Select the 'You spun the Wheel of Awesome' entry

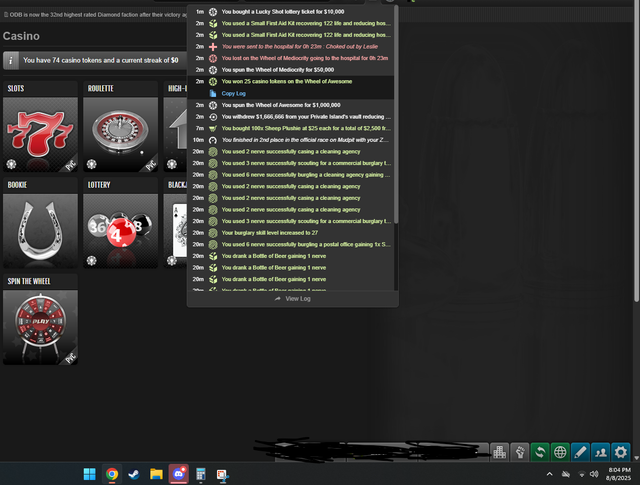tap(291, 105)
